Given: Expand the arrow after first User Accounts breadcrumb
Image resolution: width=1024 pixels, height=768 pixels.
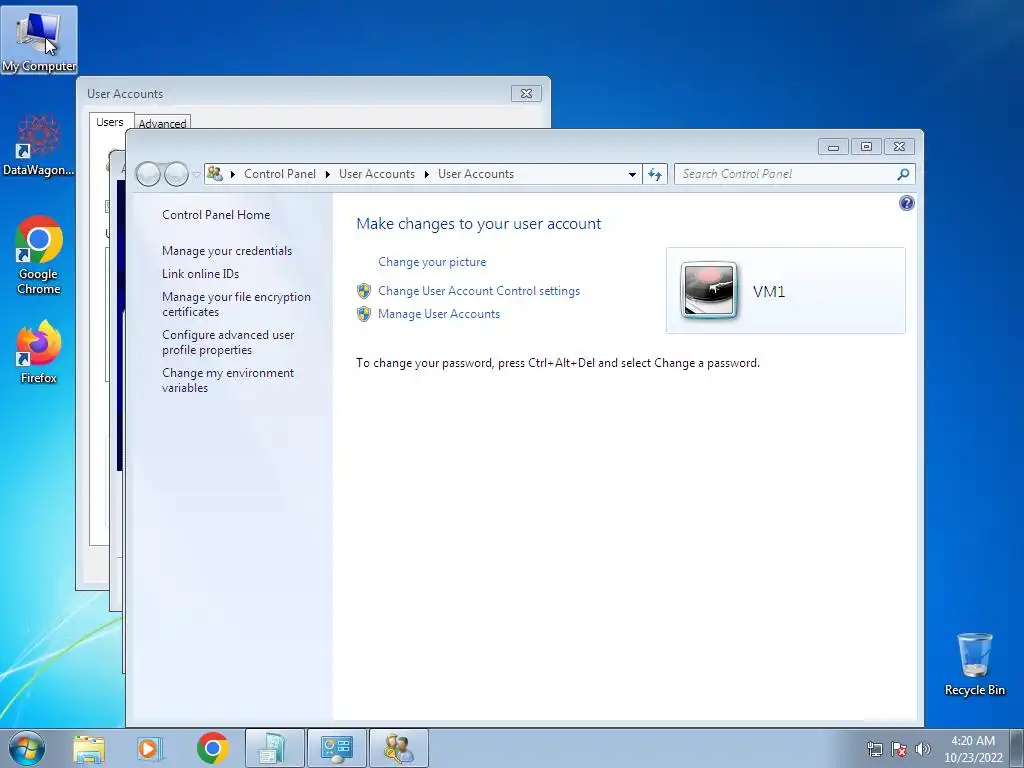Looking at the screenshot, I should click(x=426, y=174).
